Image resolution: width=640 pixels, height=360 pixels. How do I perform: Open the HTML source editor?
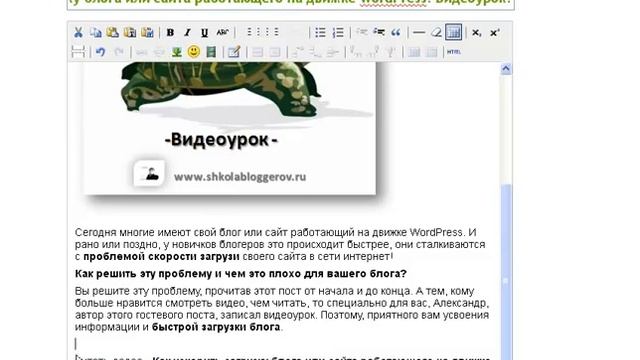(454, 52)
